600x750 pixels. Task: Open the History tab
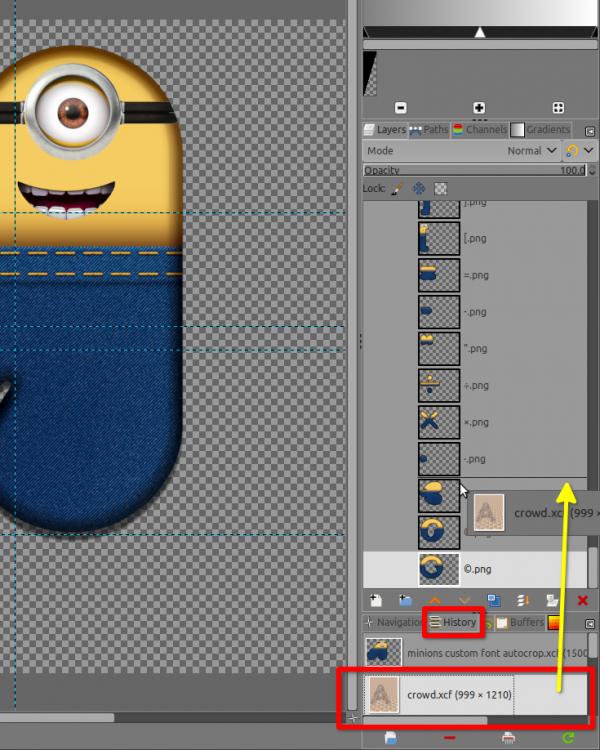tap(453, 622)
